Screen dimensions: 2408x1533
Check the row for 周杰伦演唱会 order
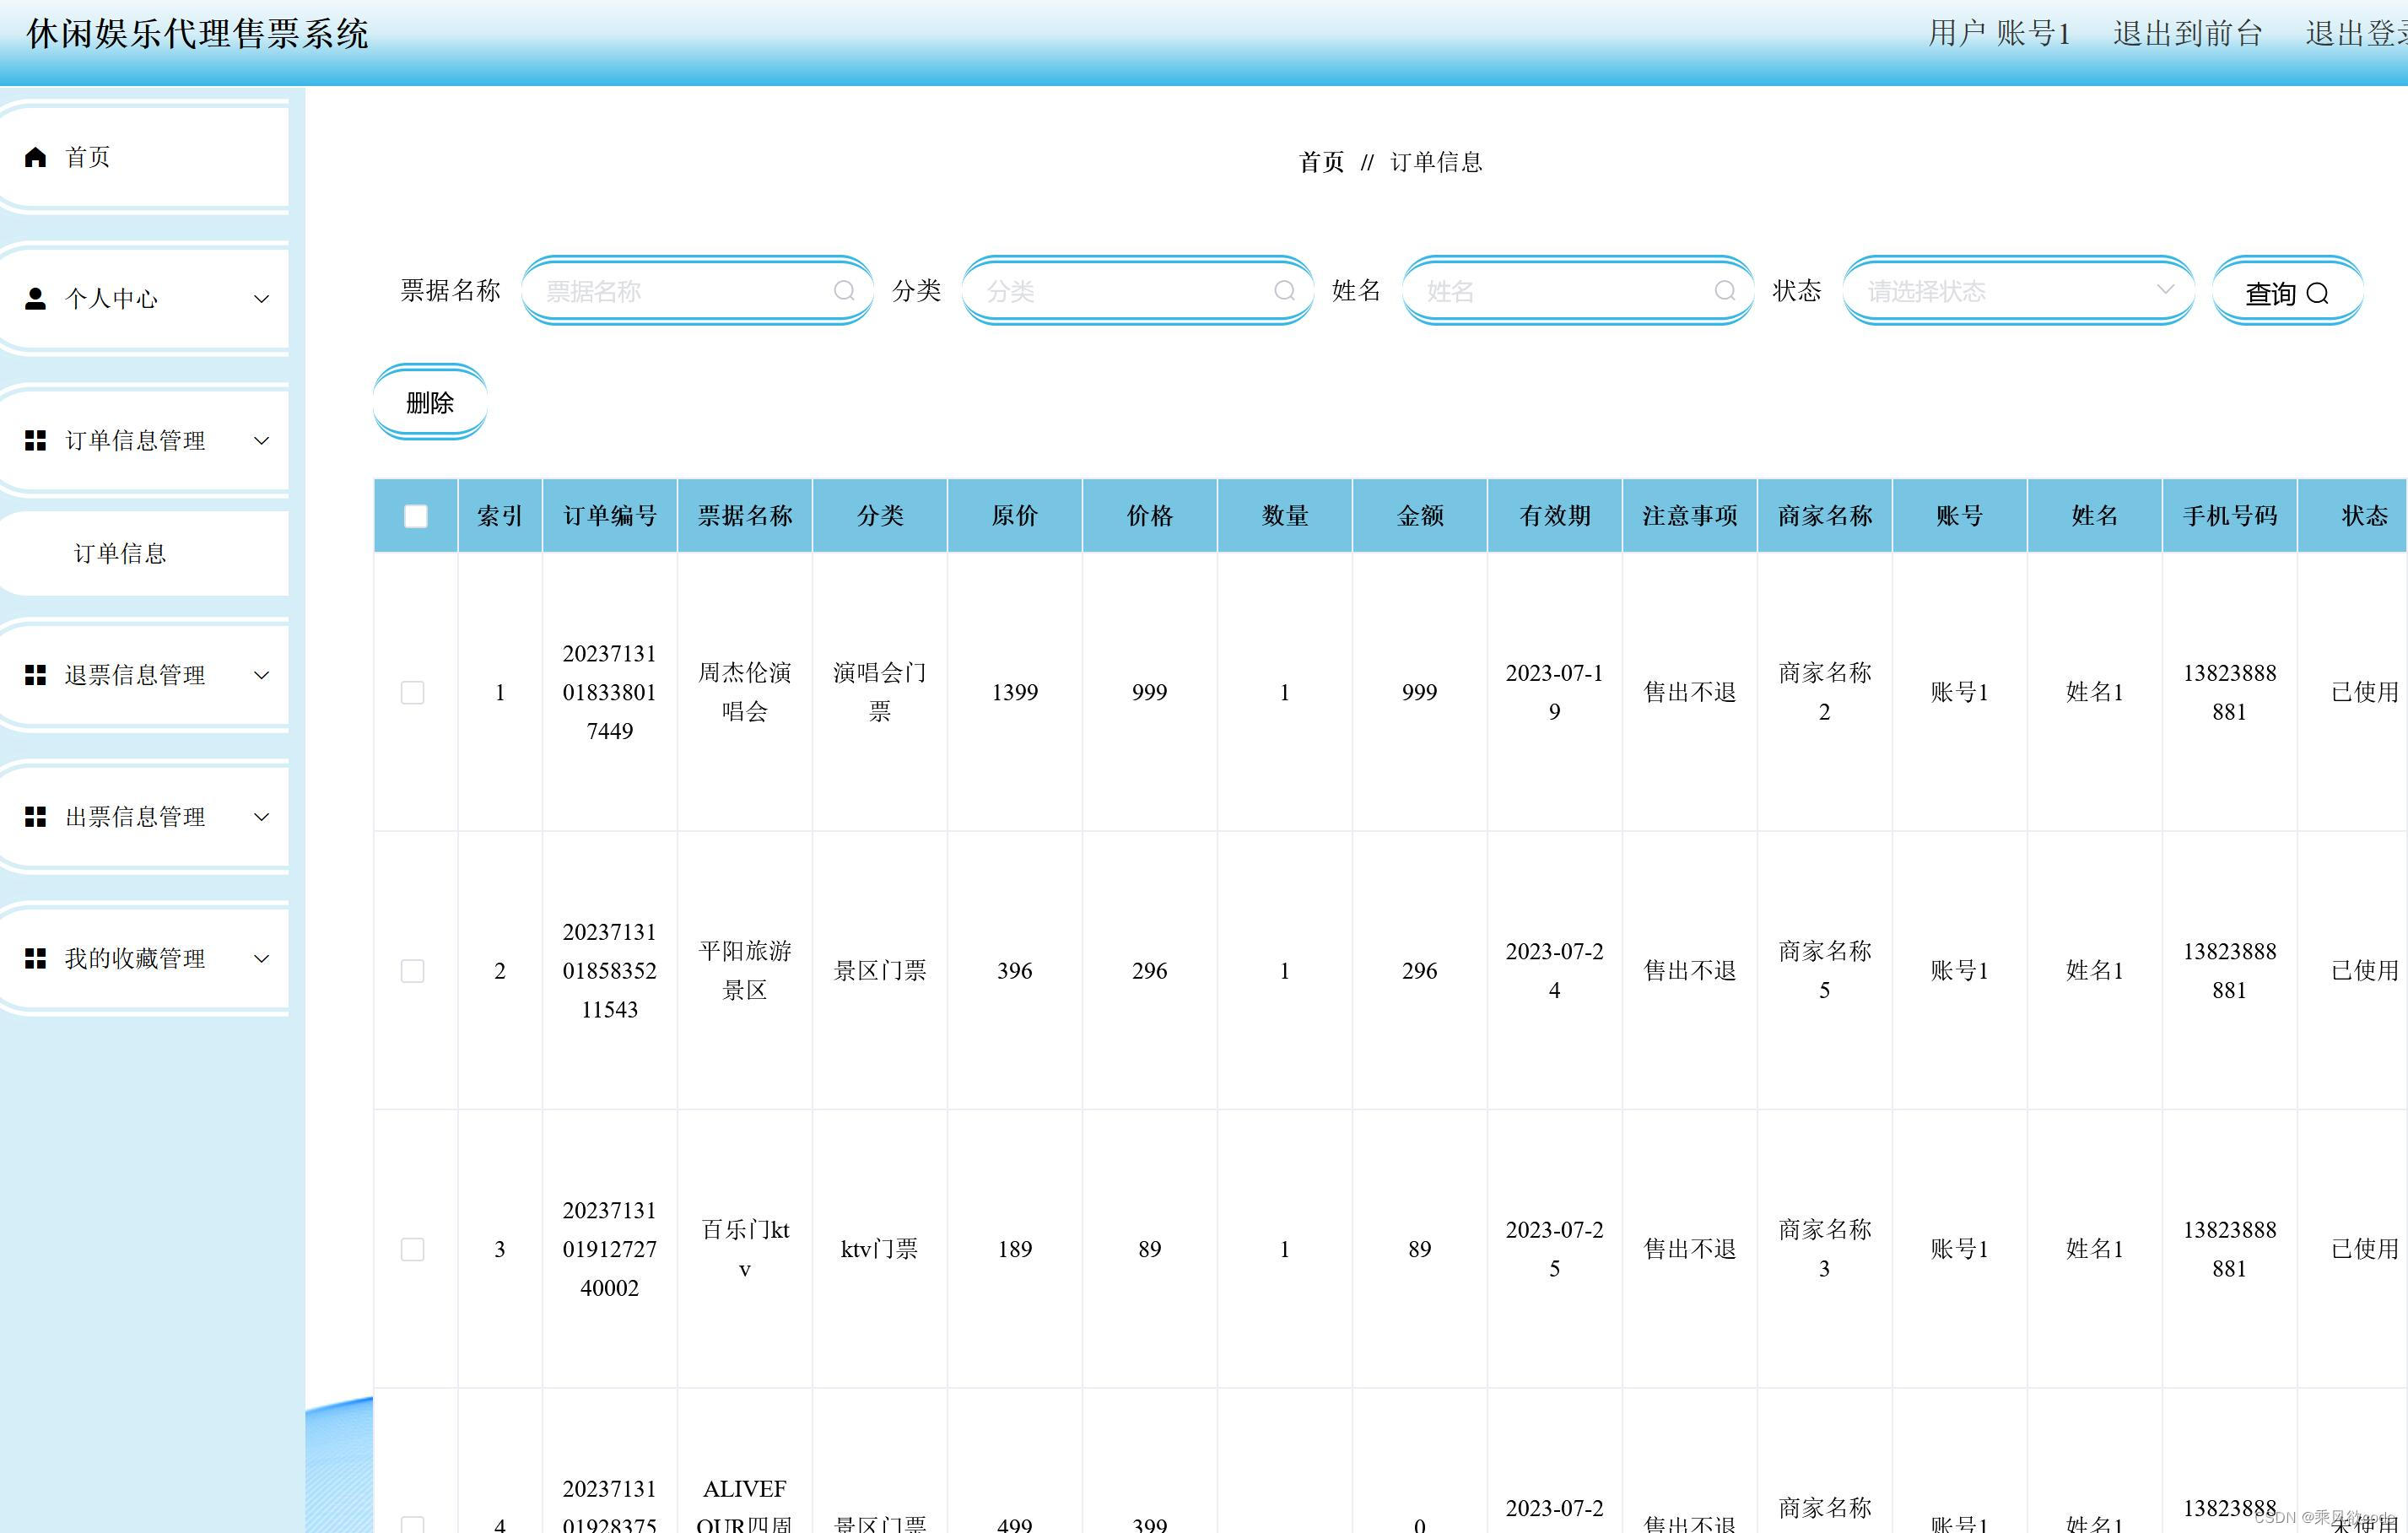[412, 692]
